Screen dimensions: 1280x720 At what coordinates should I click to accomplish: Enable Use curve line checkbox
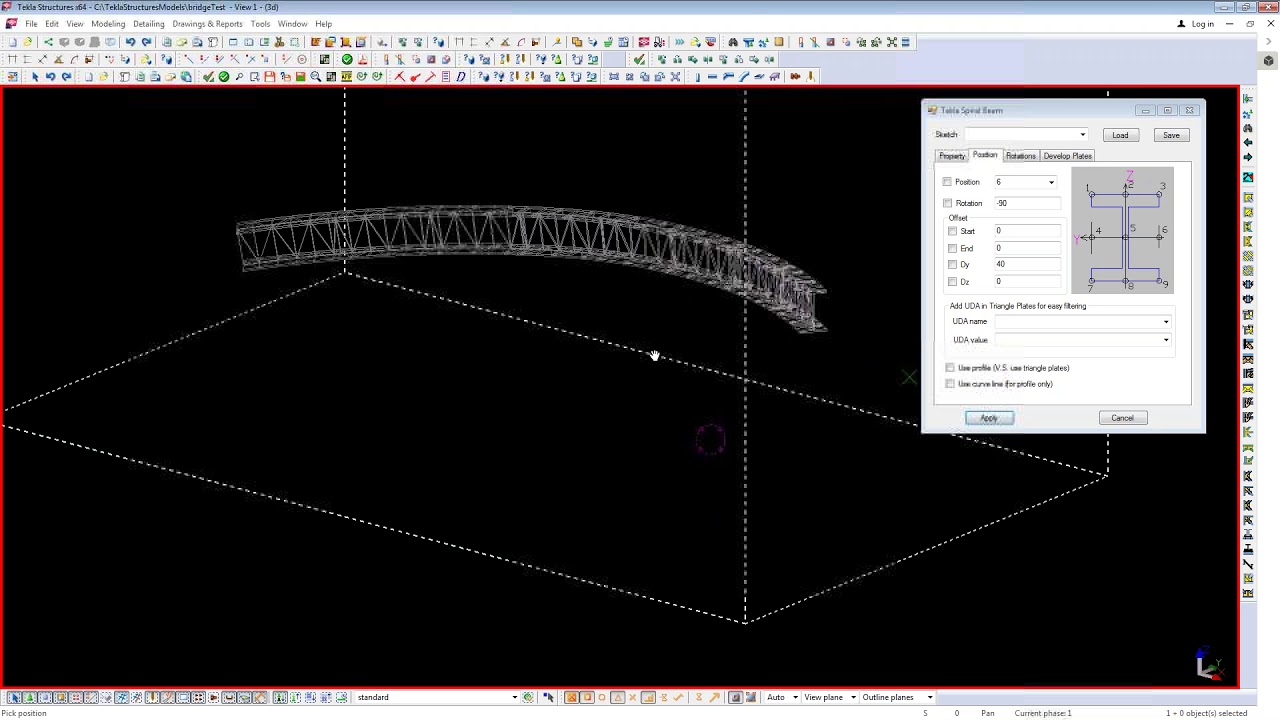(950, 384)
